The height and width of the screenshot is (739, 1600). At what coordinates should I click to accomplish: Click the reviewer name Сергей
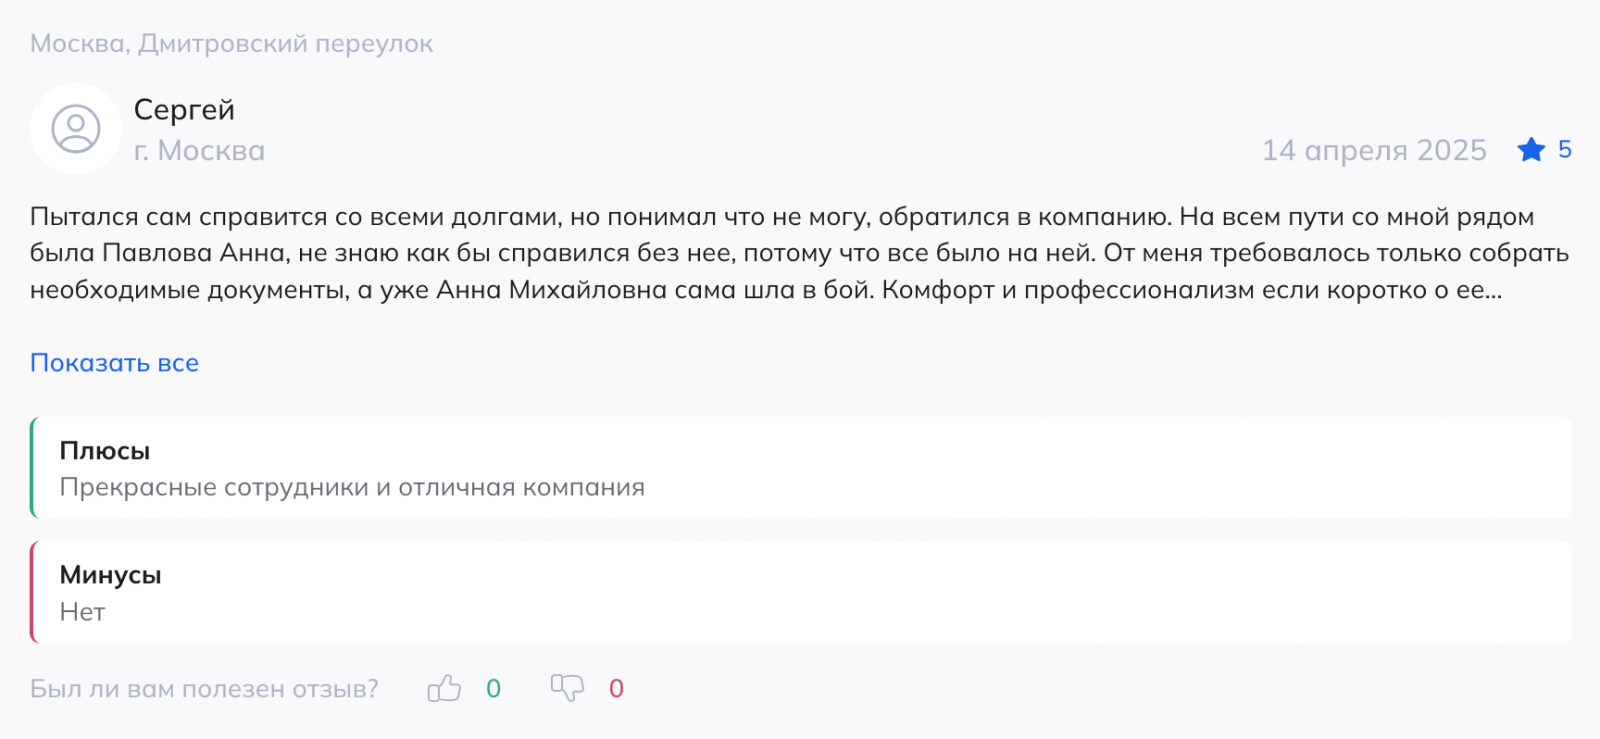184,110
